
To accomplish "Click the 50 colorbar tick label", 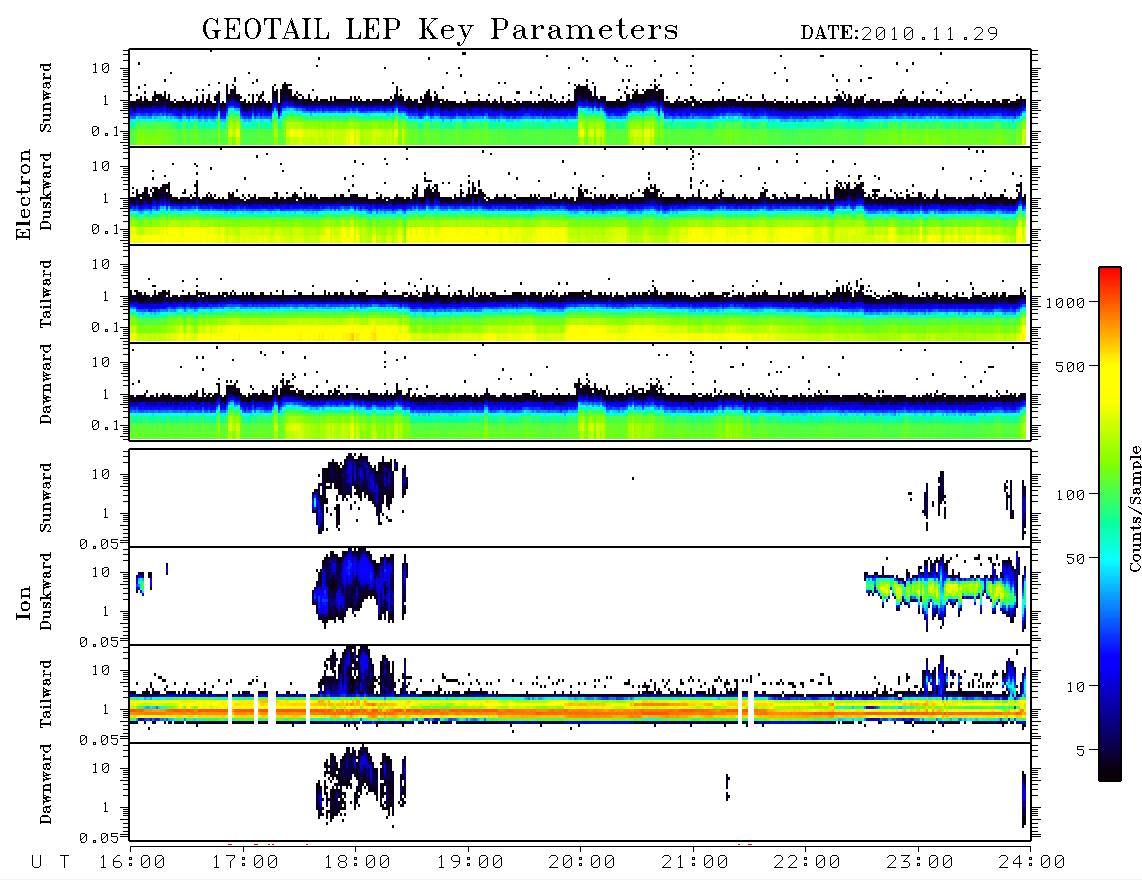I will tap(1075, 559).
